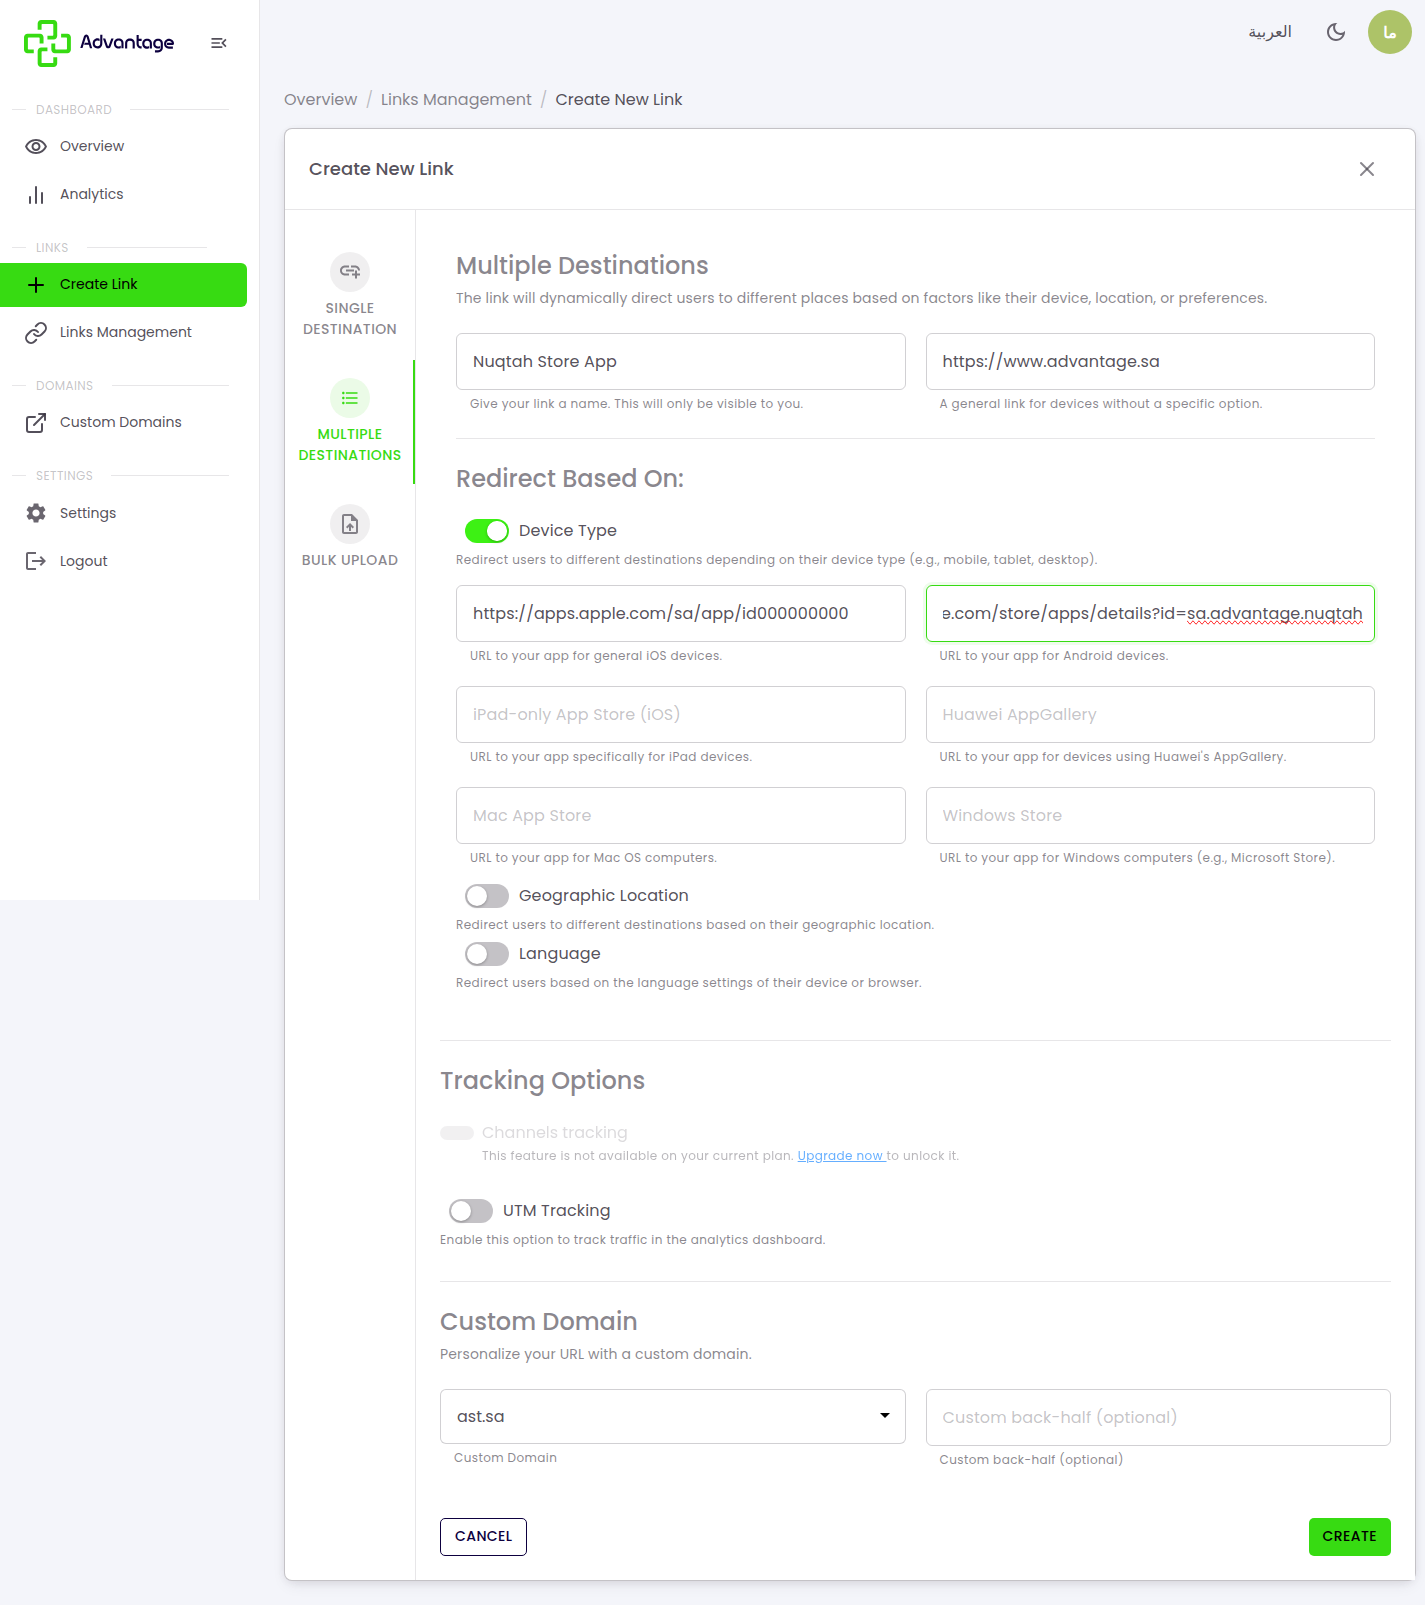1425x1605 pixels.
Task: Open the user avatar menu
Action: 1390,32
